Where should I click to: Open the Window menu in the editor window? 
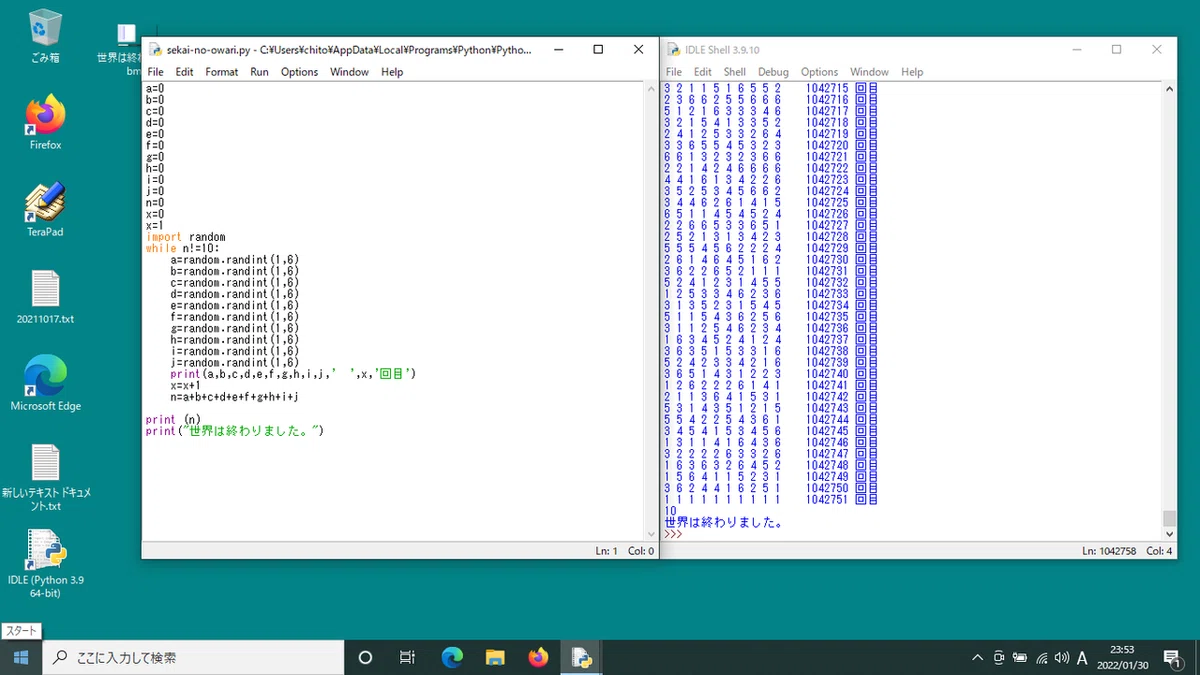pyautogui.click(x=349, y=72)
